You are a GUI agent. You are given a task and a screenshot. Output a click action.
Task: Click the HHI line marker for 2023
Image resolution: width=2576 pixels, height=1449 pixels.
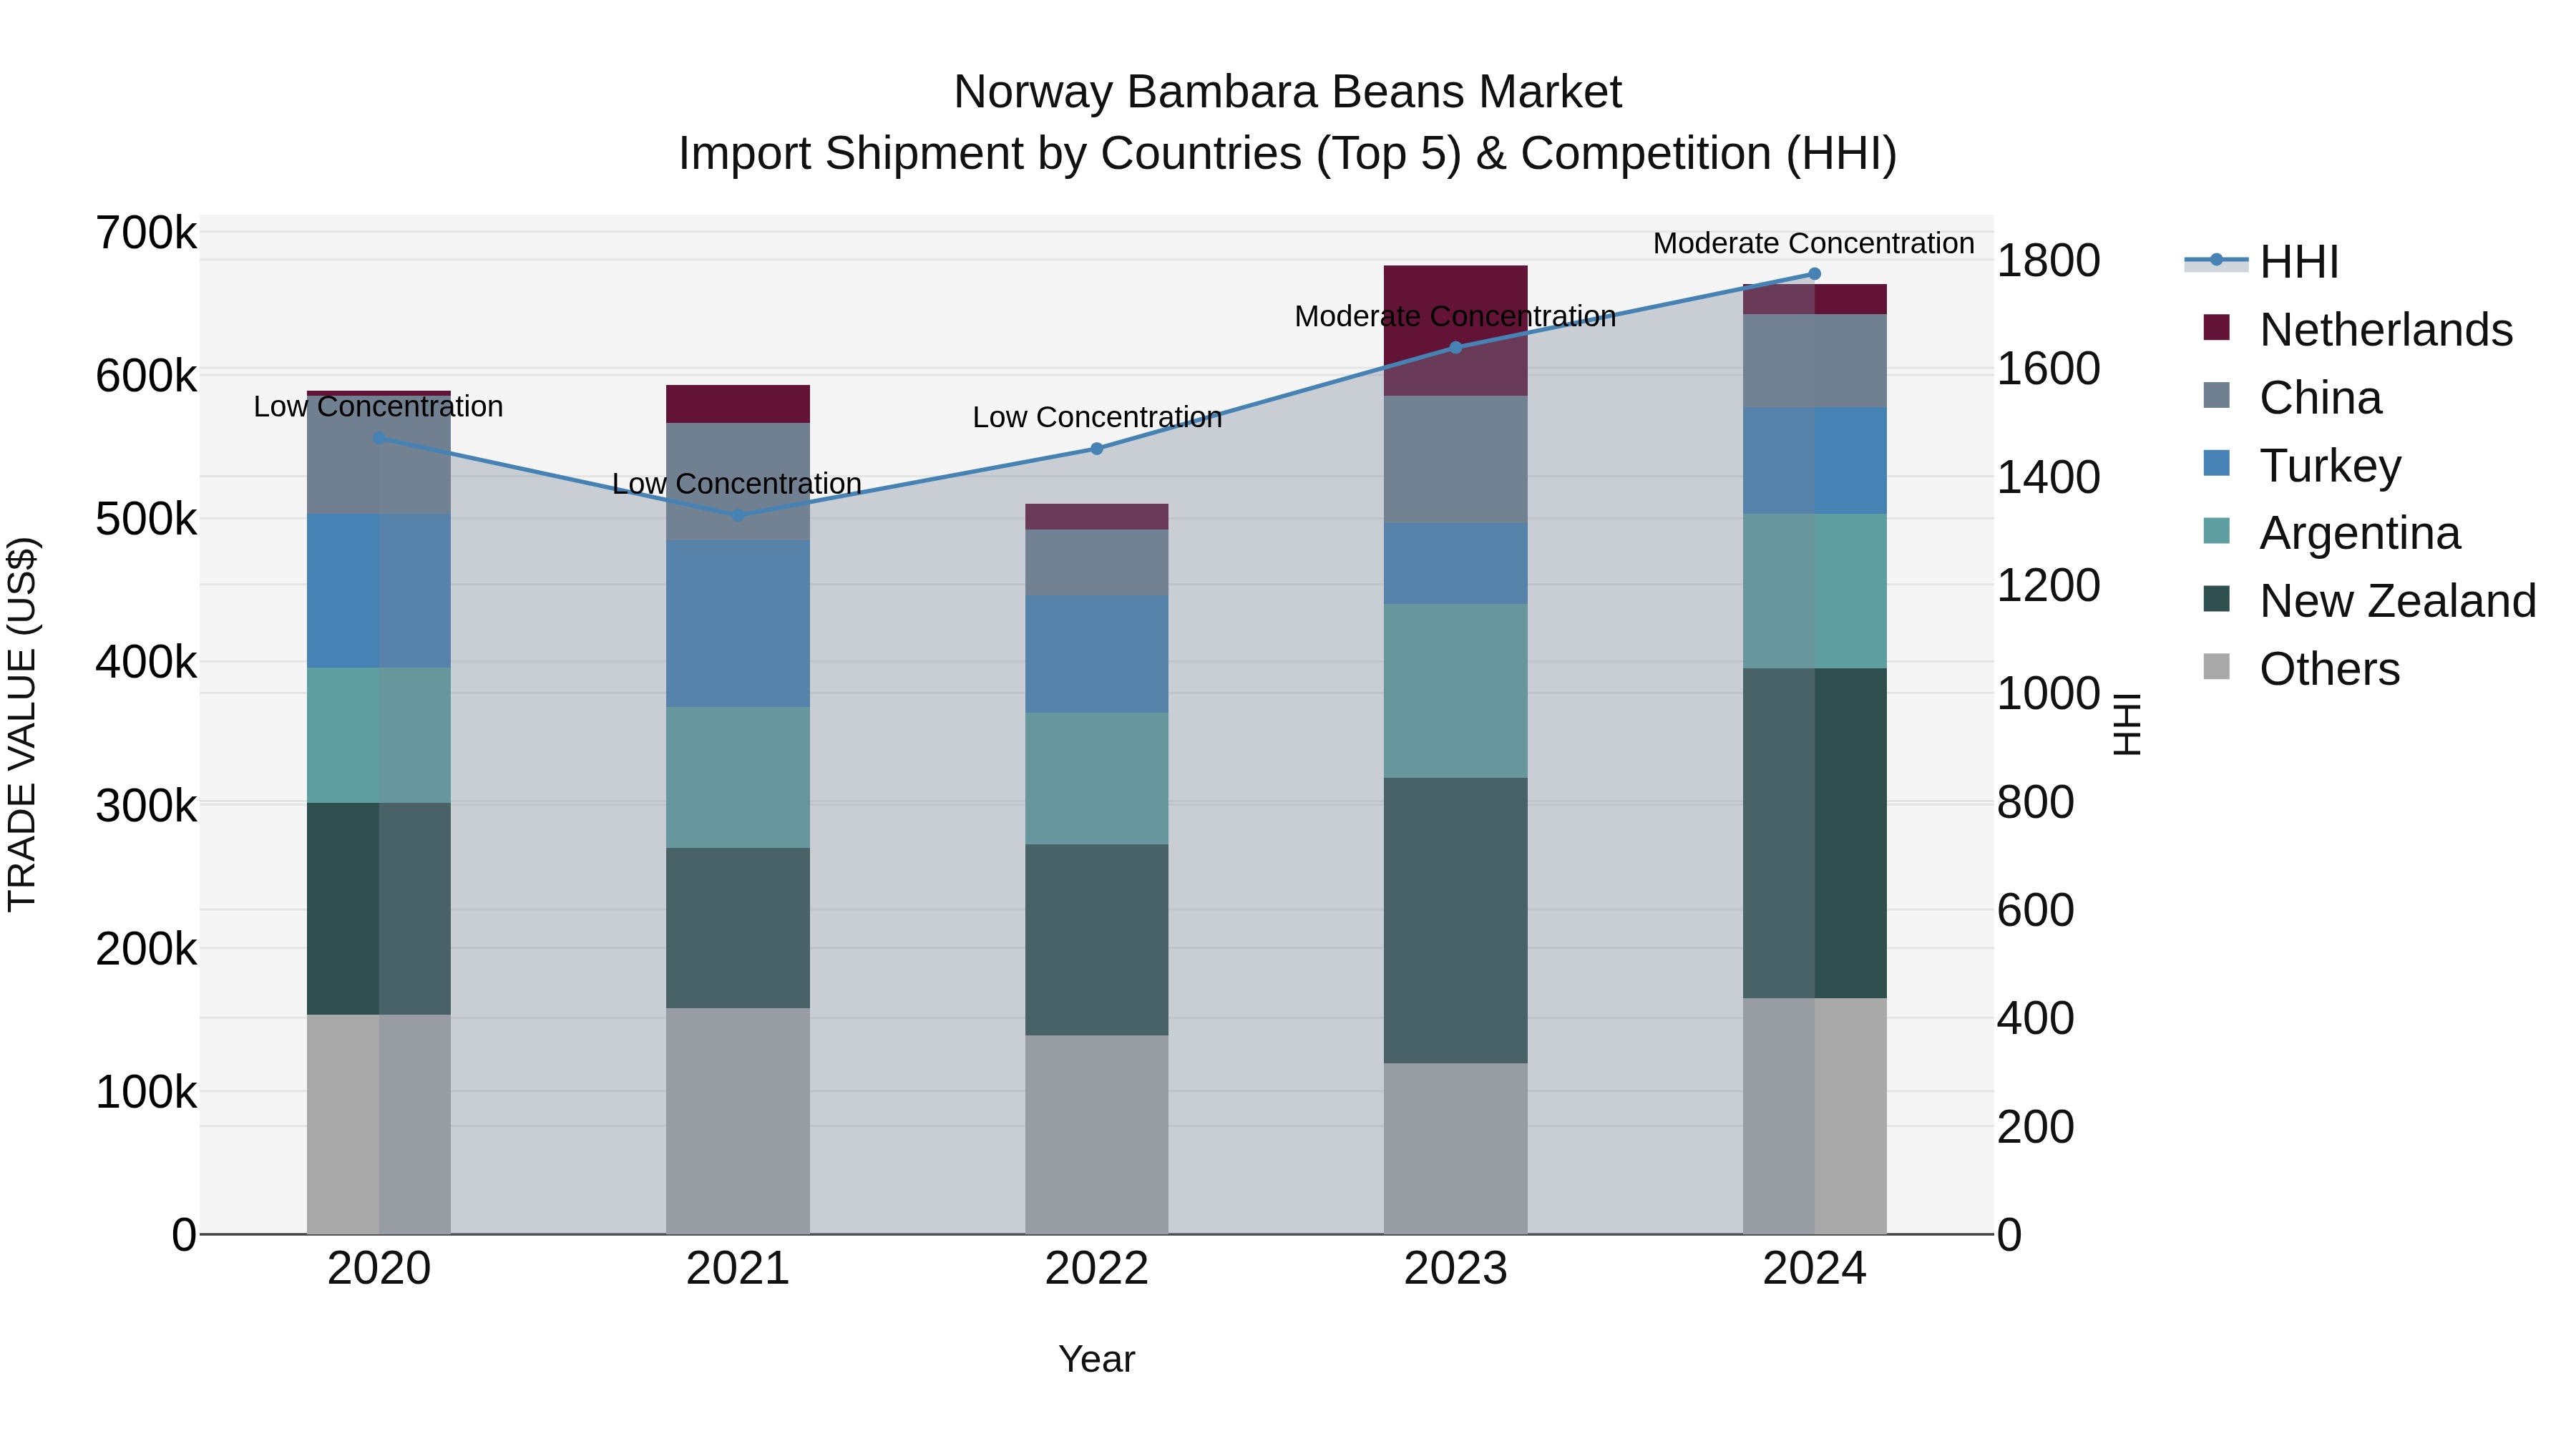point(1456,348)
